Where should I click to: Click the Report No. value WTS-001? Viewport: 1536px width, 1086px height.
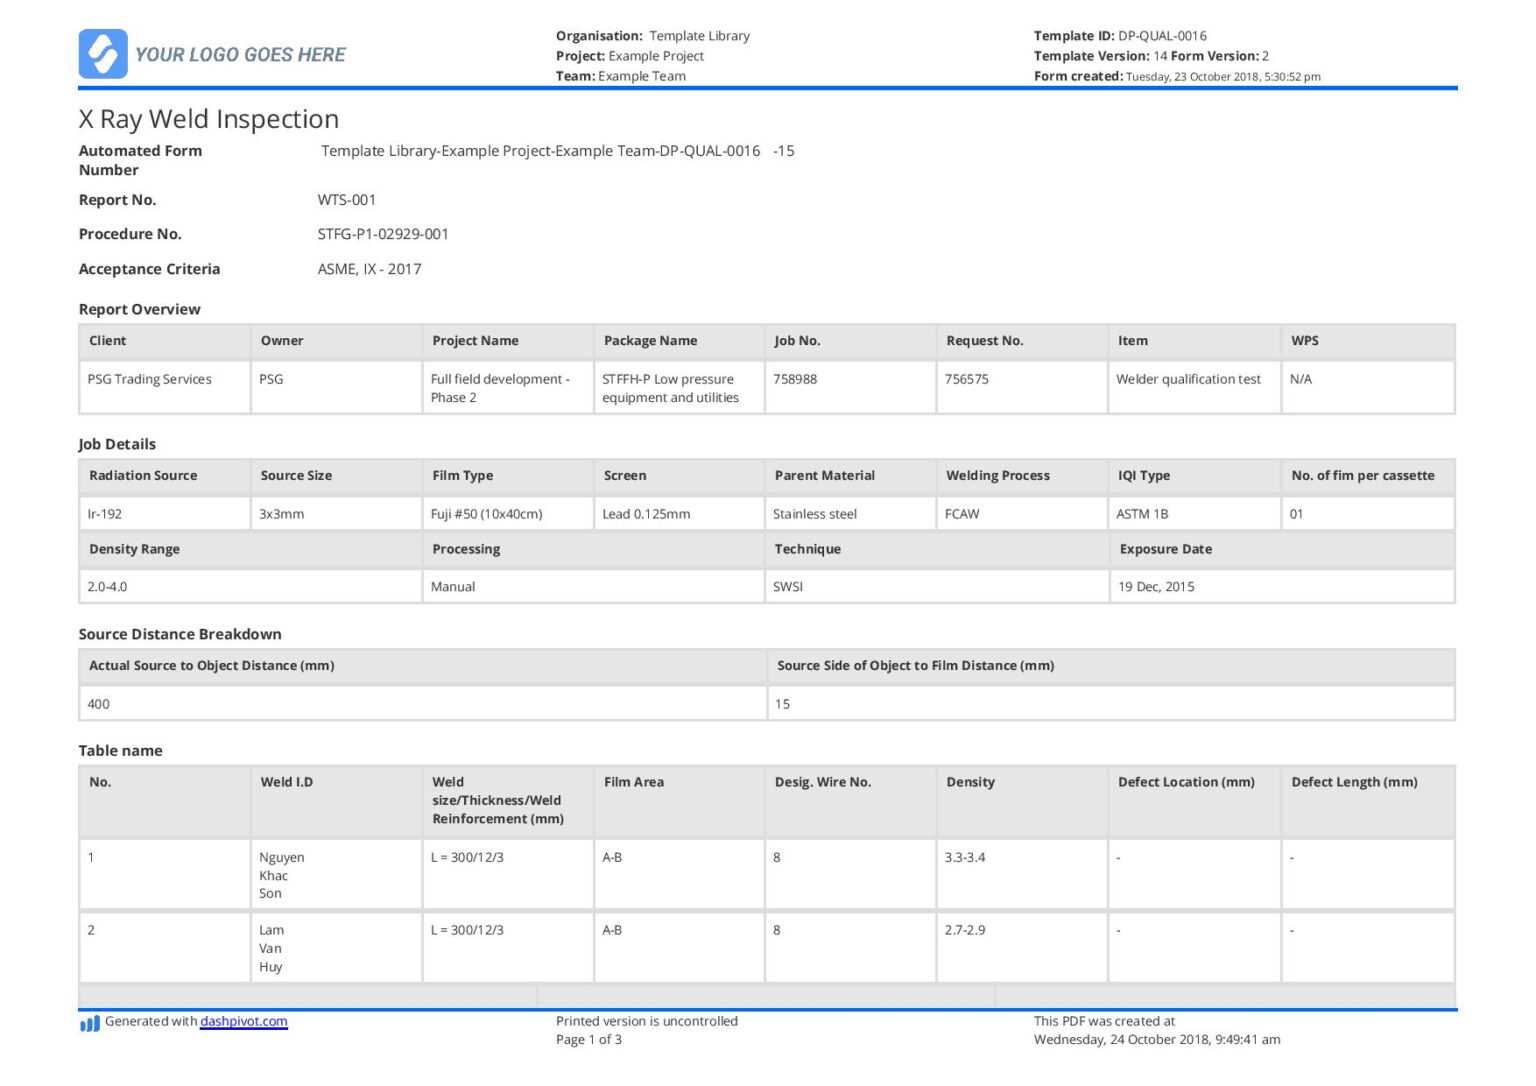(x=345, y=199)
